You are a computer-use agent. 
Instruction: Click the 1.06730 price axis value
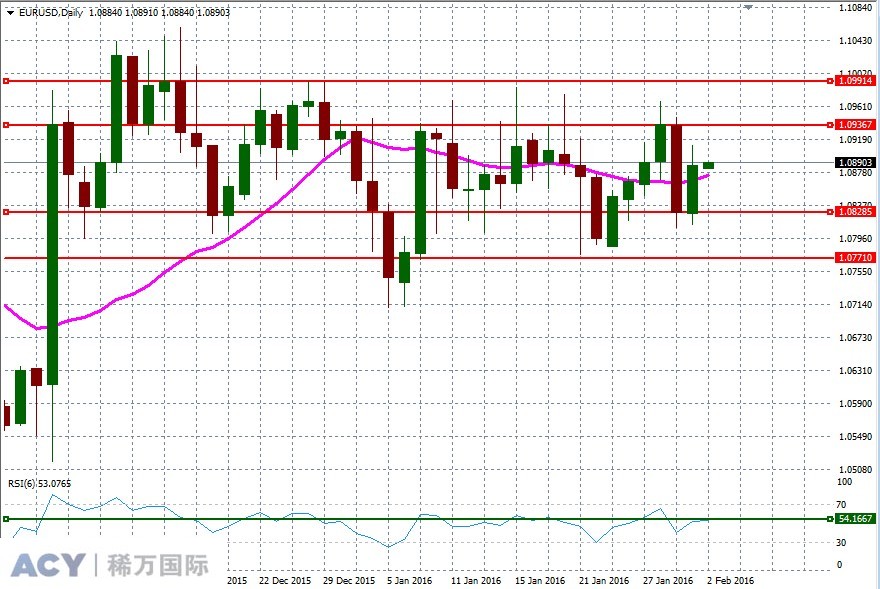point(856,337)
